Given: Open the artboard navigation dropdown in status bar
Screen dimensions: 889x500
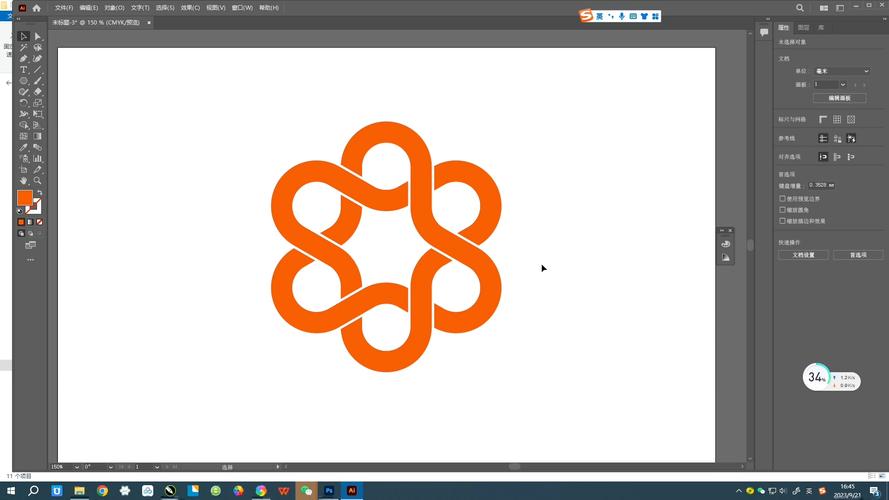Looking at the screenshot, I should (x=156, y=467).
